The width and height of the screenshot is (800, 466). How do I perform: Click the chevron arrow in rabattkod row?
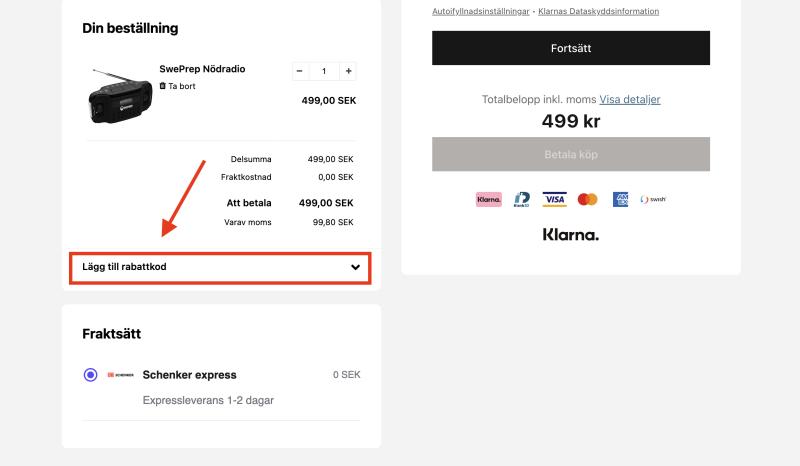point(356,267)
